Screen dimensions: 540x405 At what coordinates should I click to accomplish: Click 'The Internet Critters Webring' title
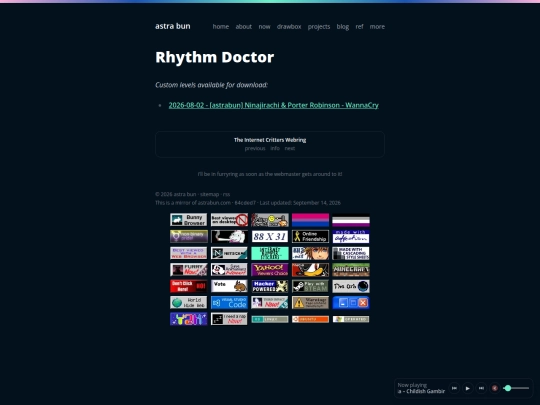(x=270, y=140)
